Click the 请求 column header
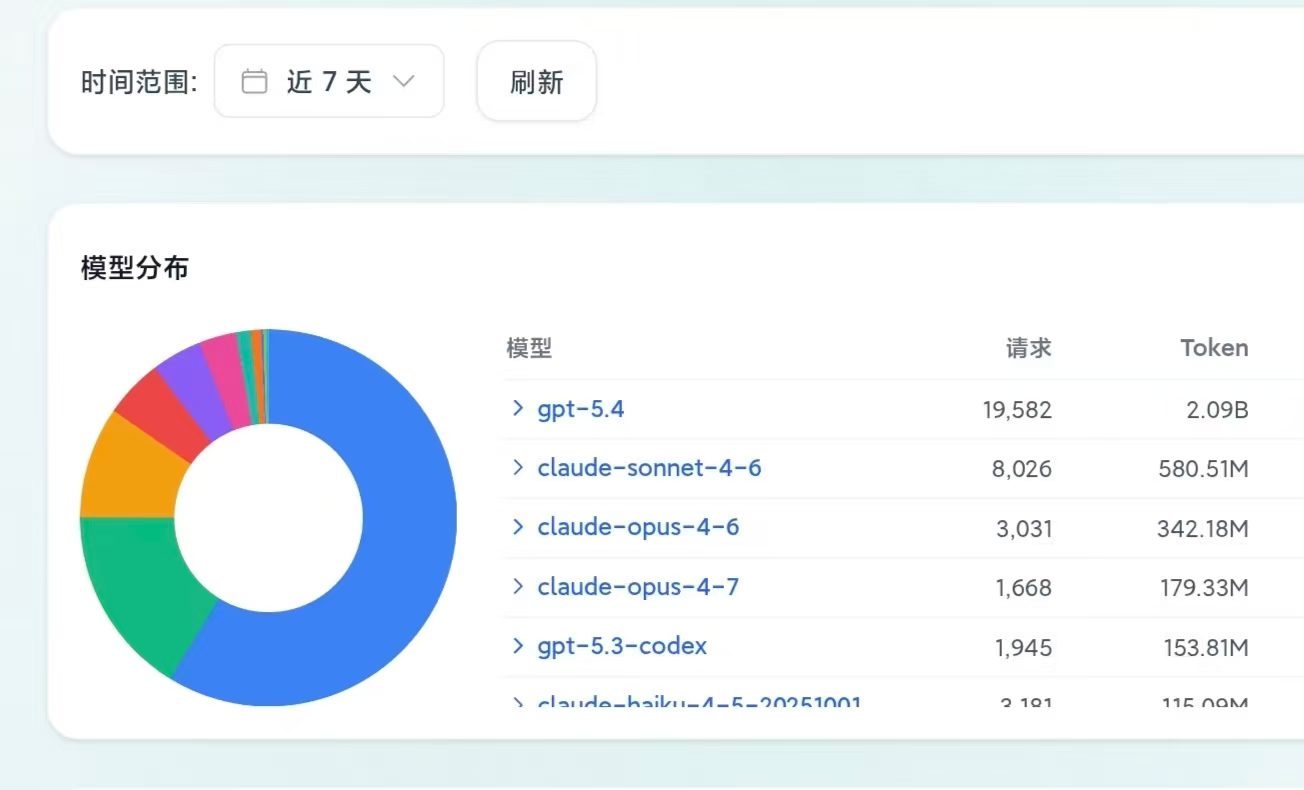Image resolution: width=1304 pixels, height=790 pixels. tap(1029, 348)
